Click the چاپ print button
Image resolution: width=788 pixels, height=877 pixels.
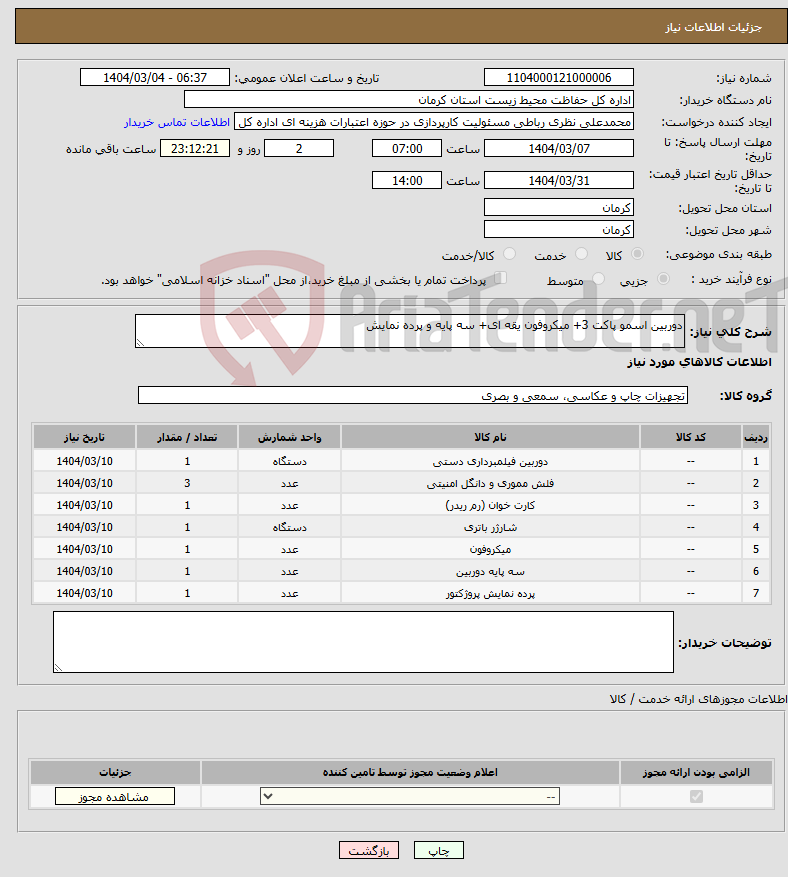click(439, 850)
